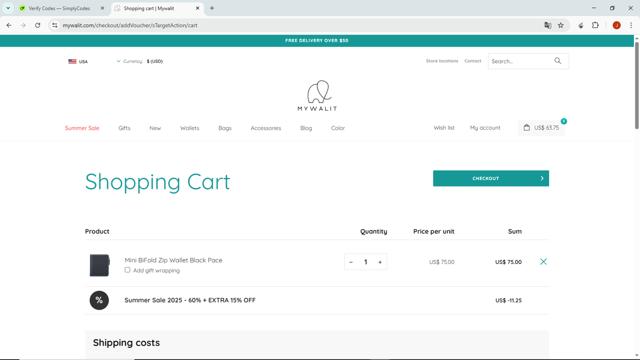Screen dimensions: 640x360
Task: Click Summer Sale 2025 discount text
Action: pos(190,300)
